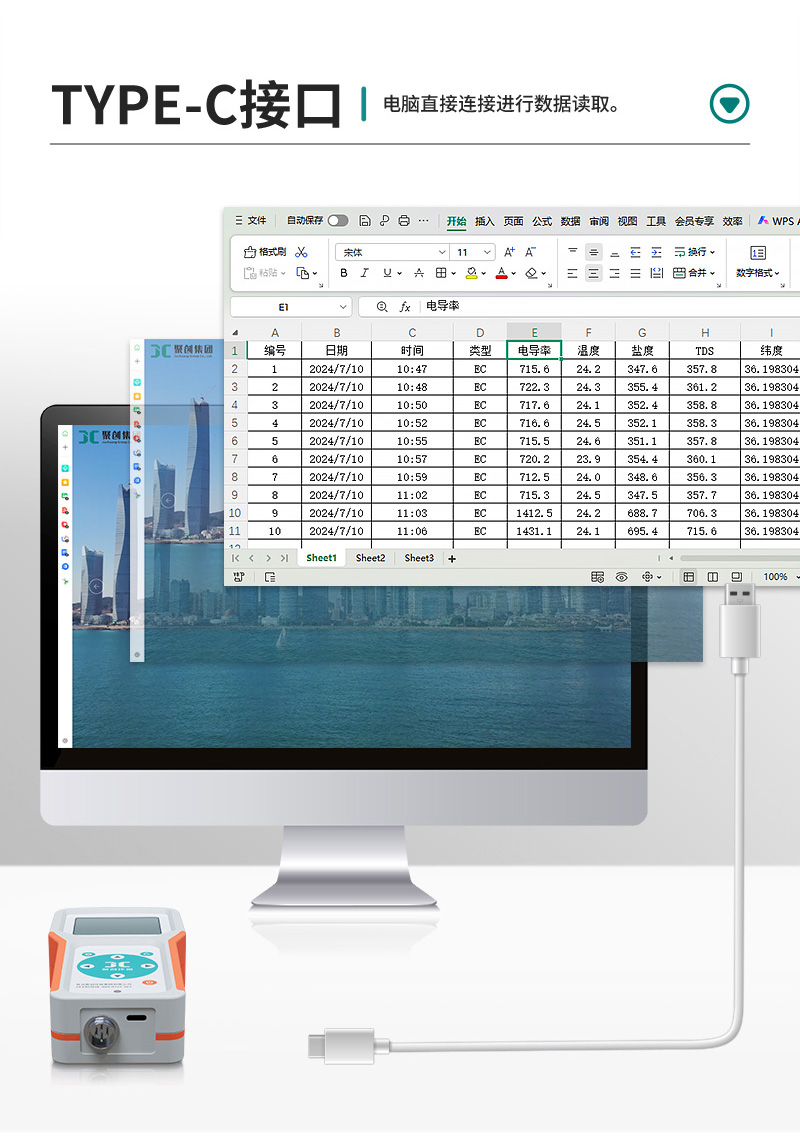Expand the Name Box dropdown showing E1
The image size is (800, 1140).
point(343,307)
